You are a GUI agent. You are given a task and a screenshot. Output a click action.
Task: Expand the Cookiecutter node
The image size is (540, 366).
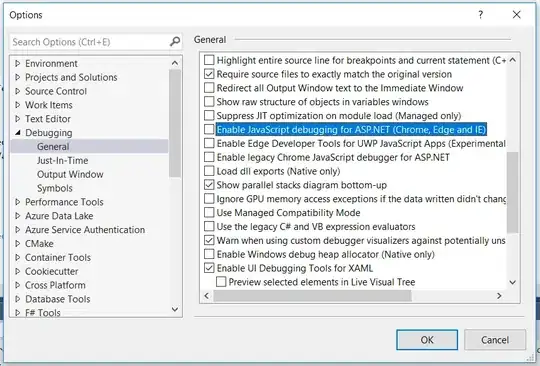coord(18,271)
